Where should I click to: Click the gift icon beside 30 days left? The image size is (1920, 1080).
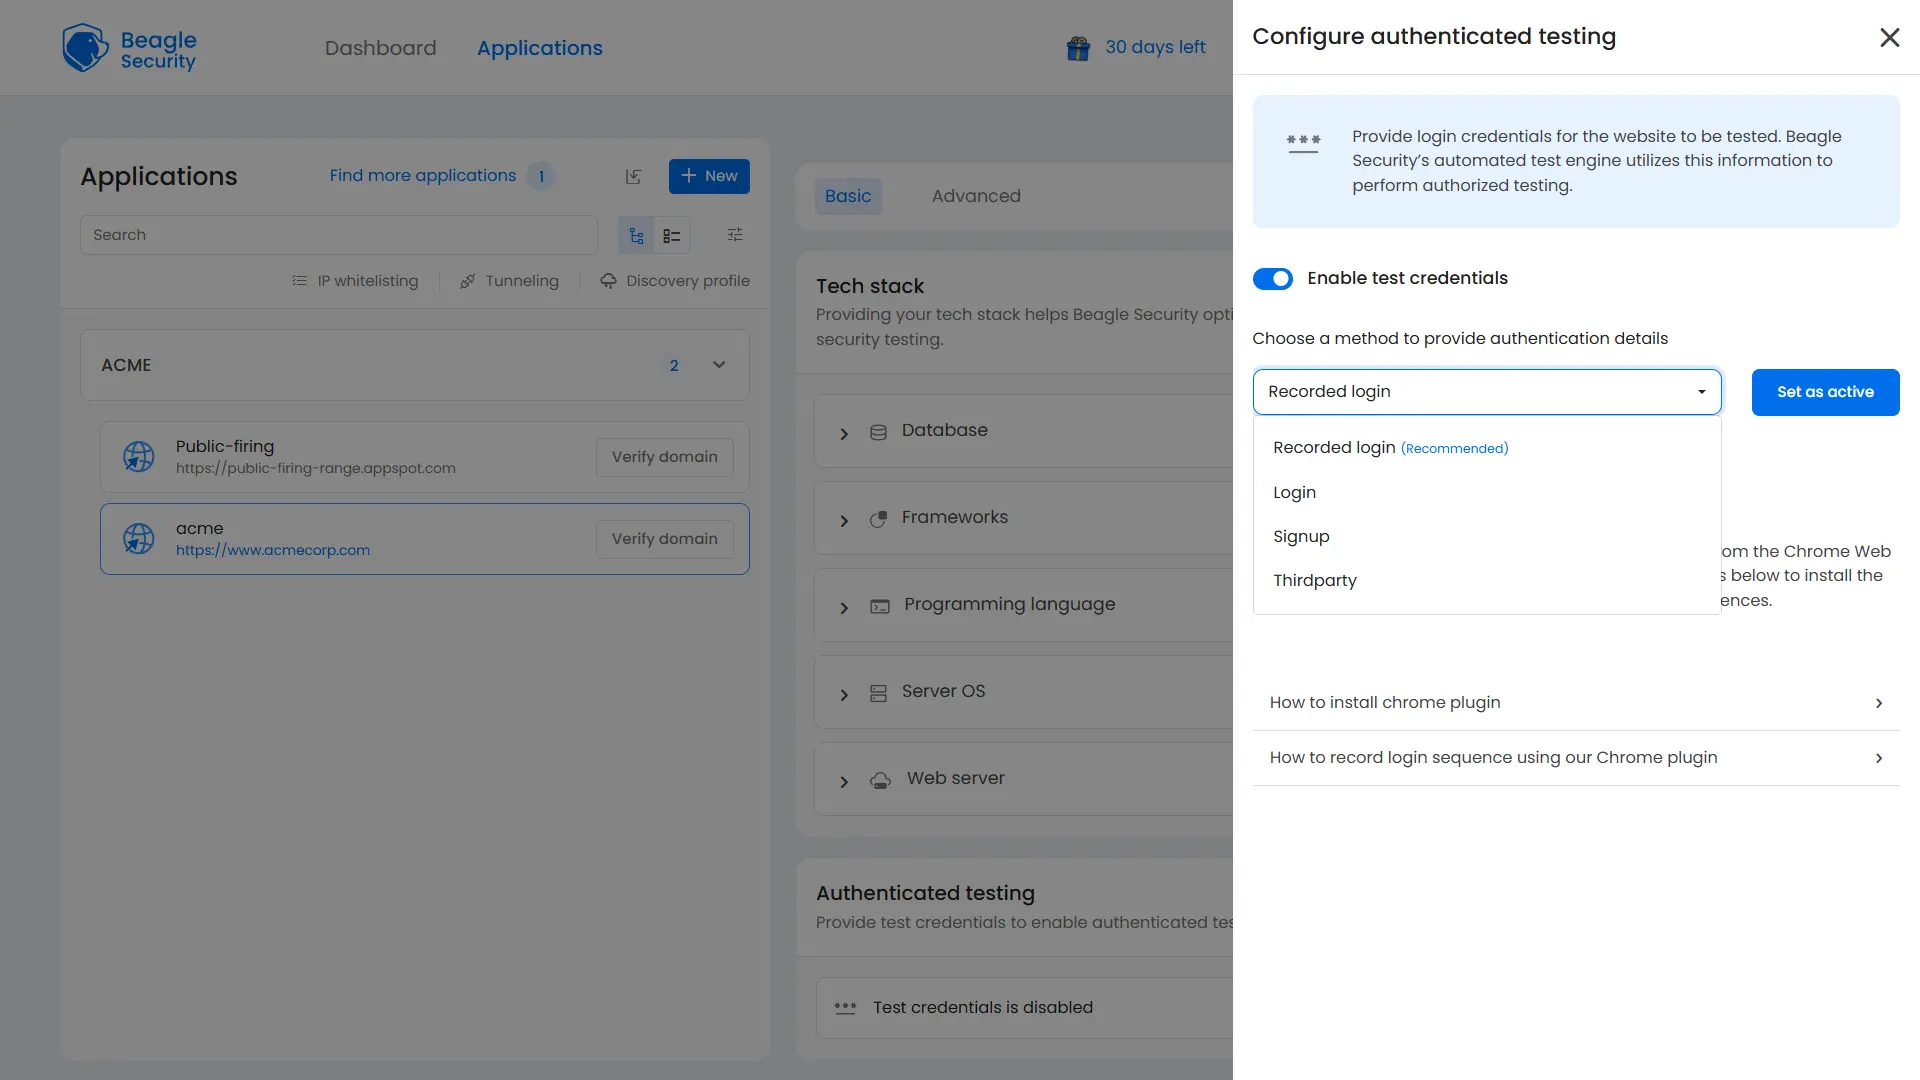1078,47
